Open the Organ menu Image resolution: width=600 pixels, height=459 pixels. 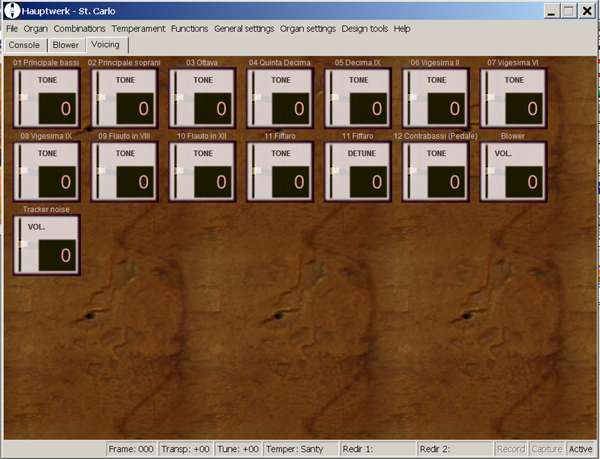tap(35, 29)
